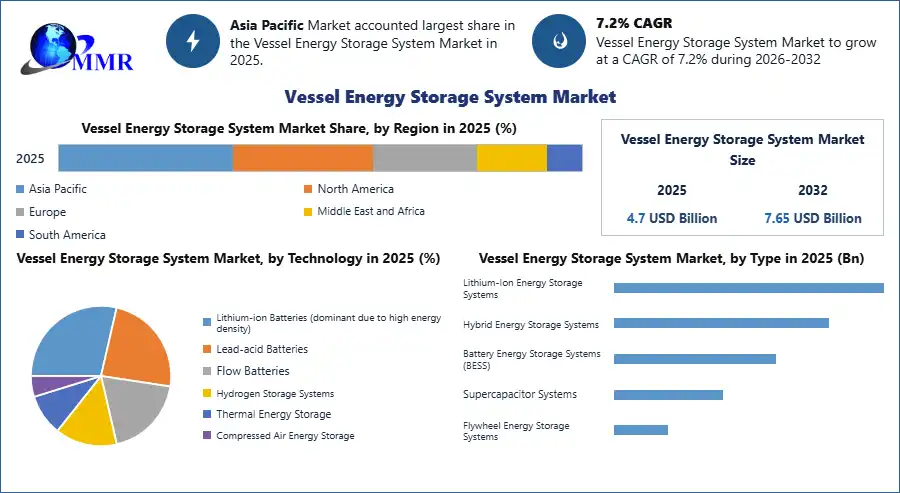Image resolution: width=900 pixels, height=493 pixels.
Task: Click the 'Flywheel Energy Storage Systems' axis label
Action: click(x=516, y=431)
